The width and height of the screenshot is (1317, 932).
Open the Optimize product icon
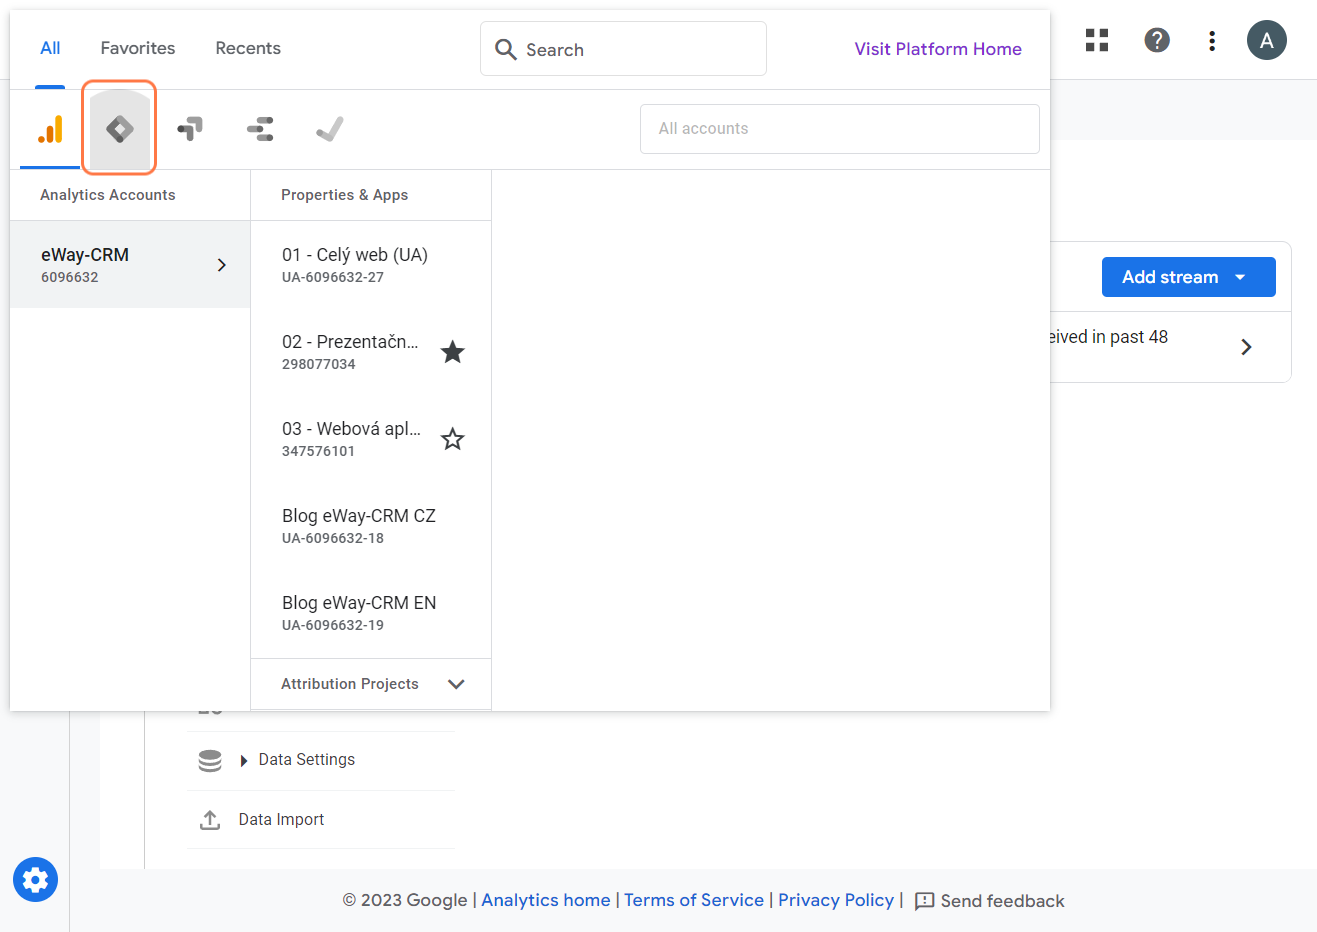coord(190,129)
